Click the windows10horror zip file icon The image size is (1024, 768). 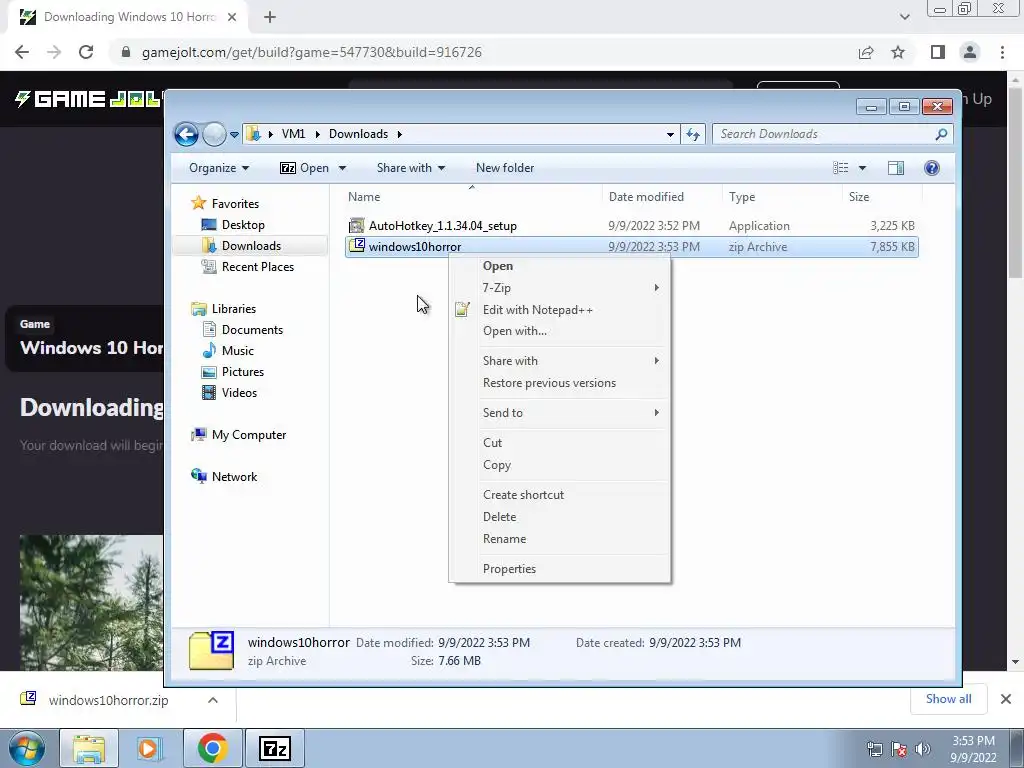tap(357, 246)
